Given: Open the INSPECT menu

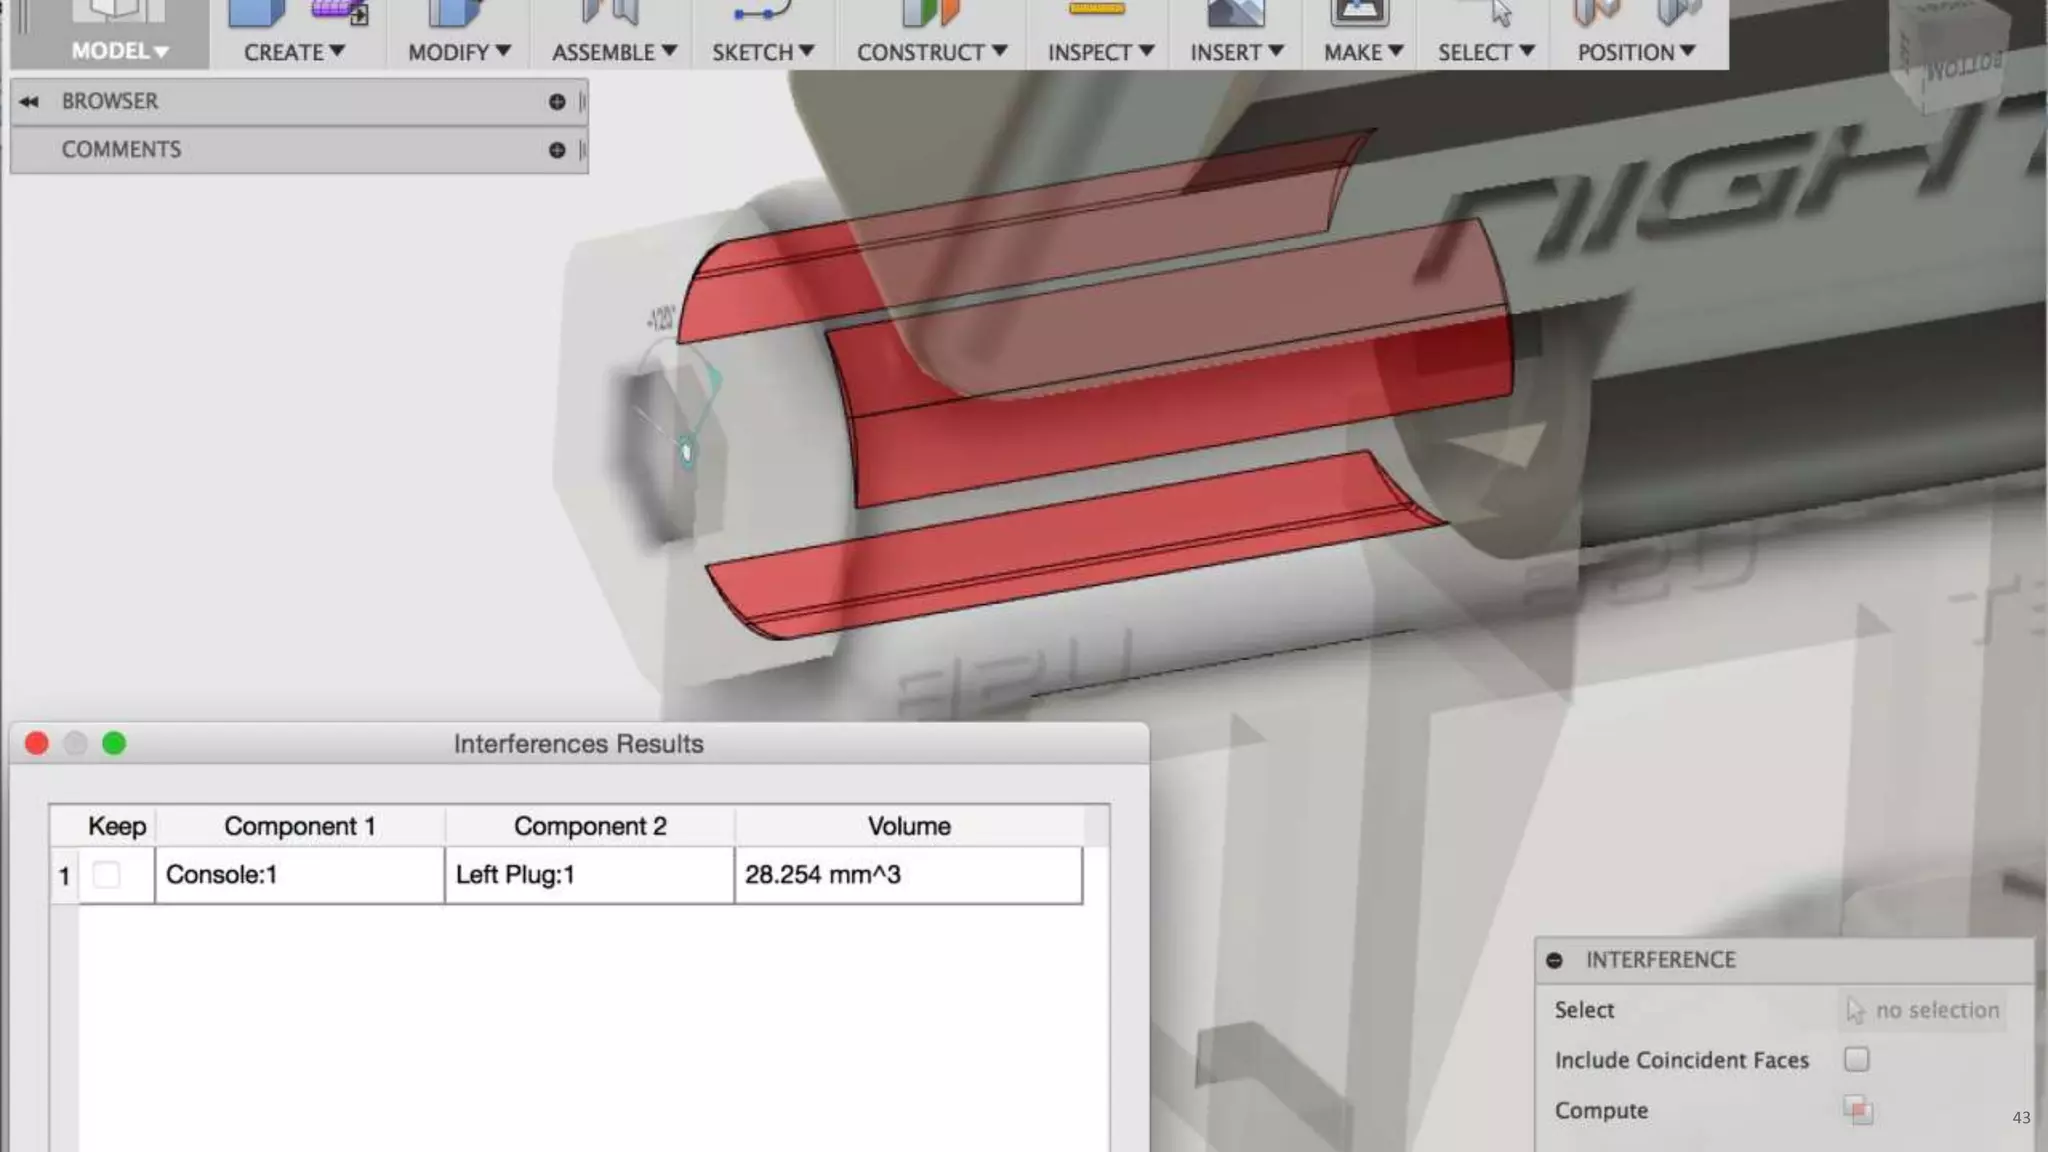Looking at the screenshot, I should coord(1100,52).
